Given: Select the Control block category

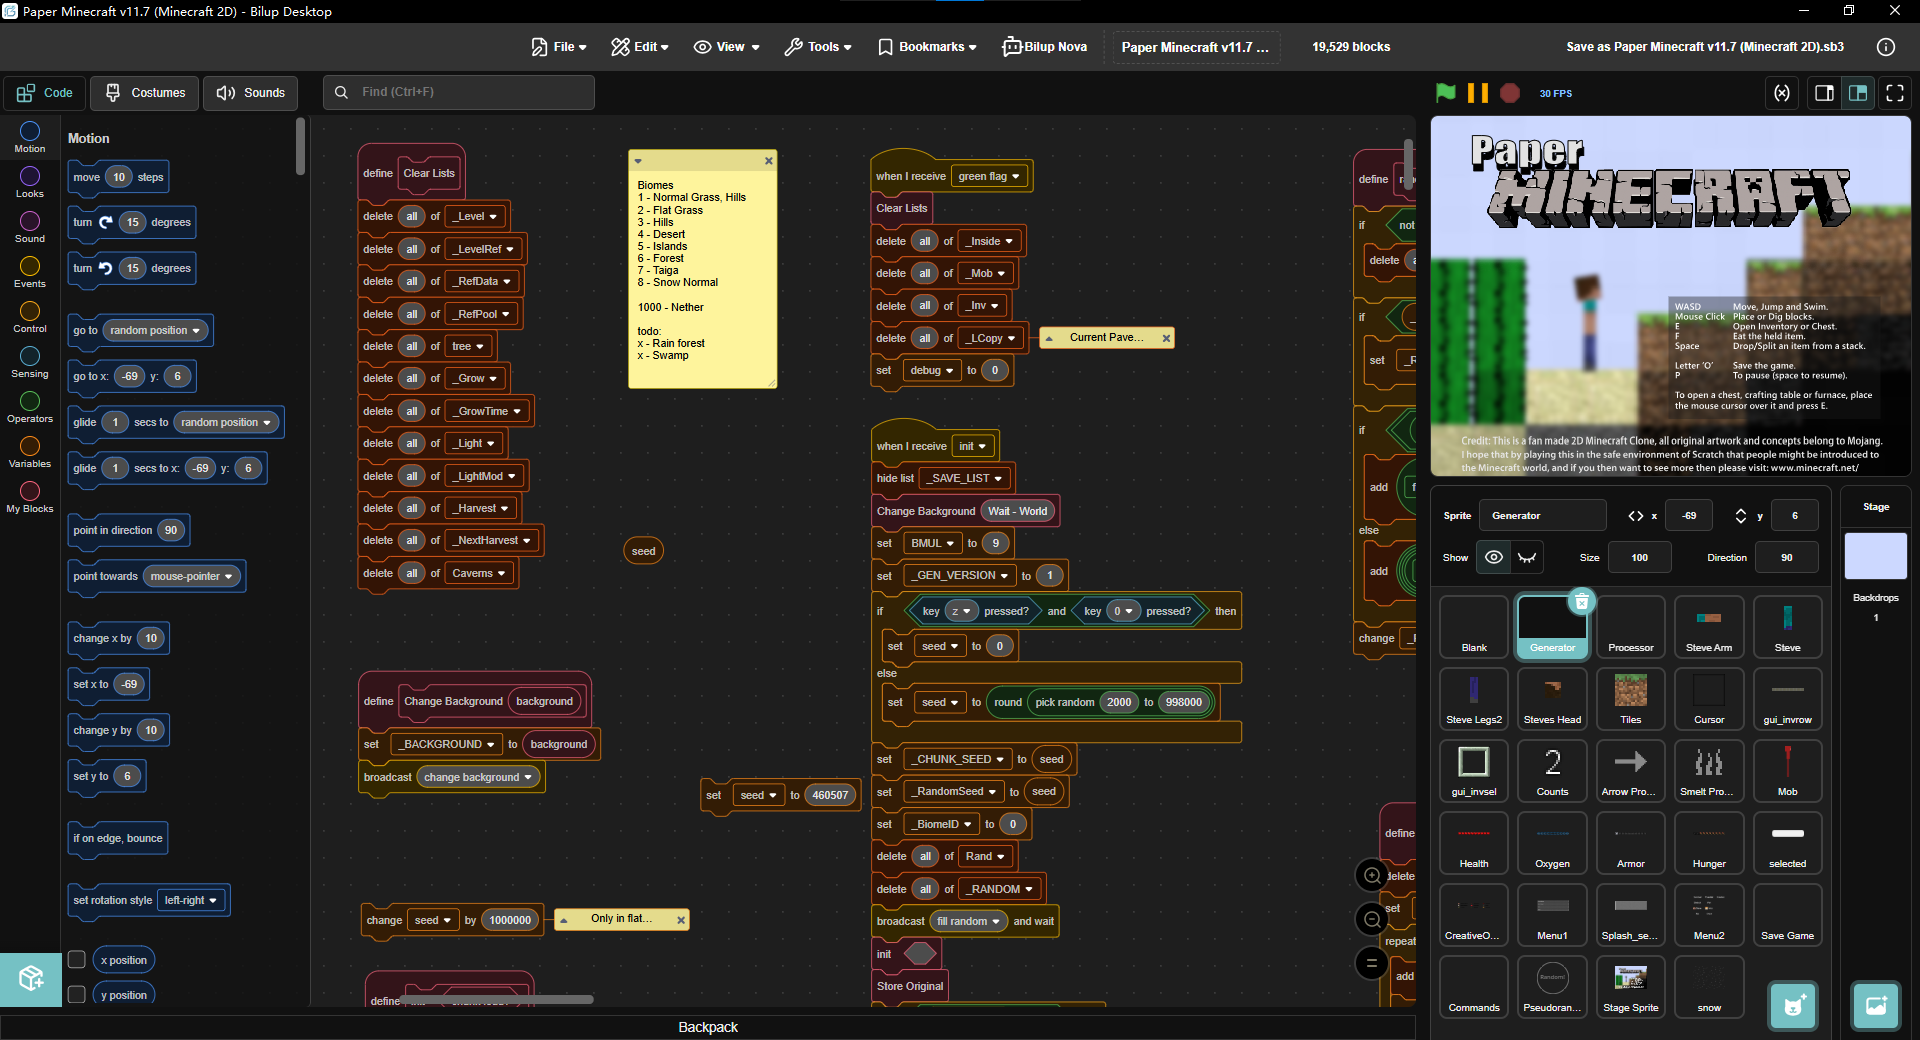Looking at the screenshot, I should click(30, 317).
